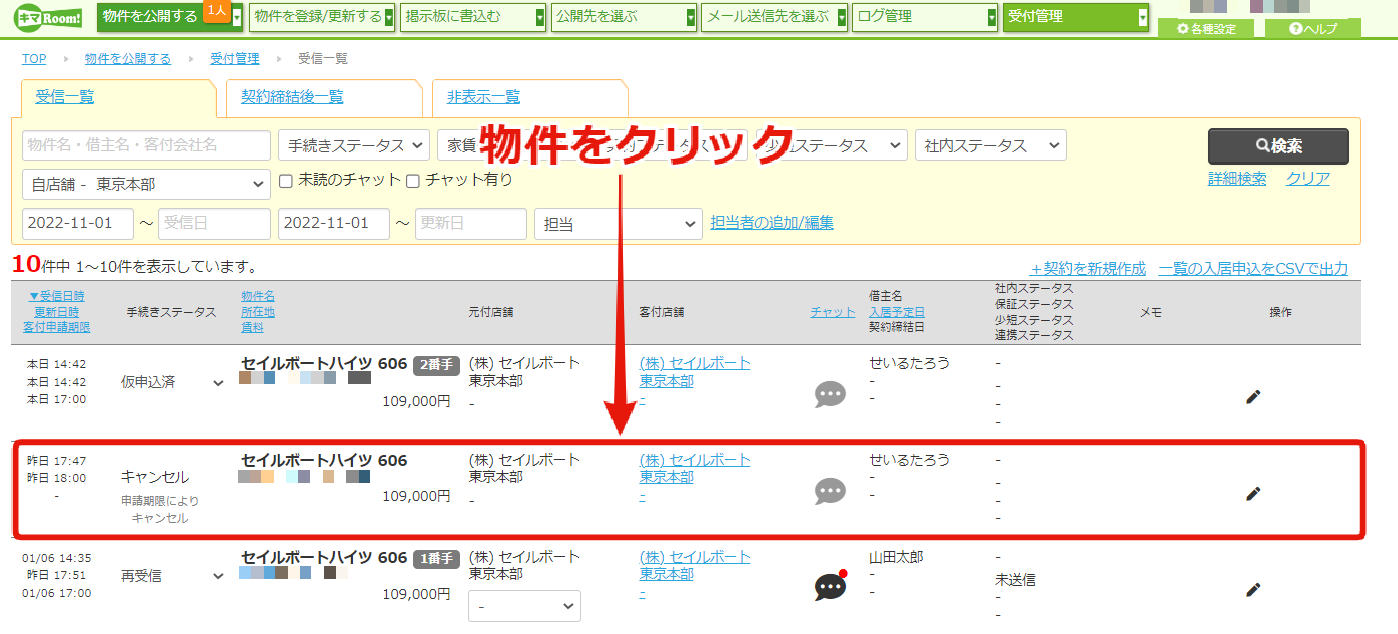
Task: Switch to 契約締結後一覧 tab
Action: click(292, 97)
